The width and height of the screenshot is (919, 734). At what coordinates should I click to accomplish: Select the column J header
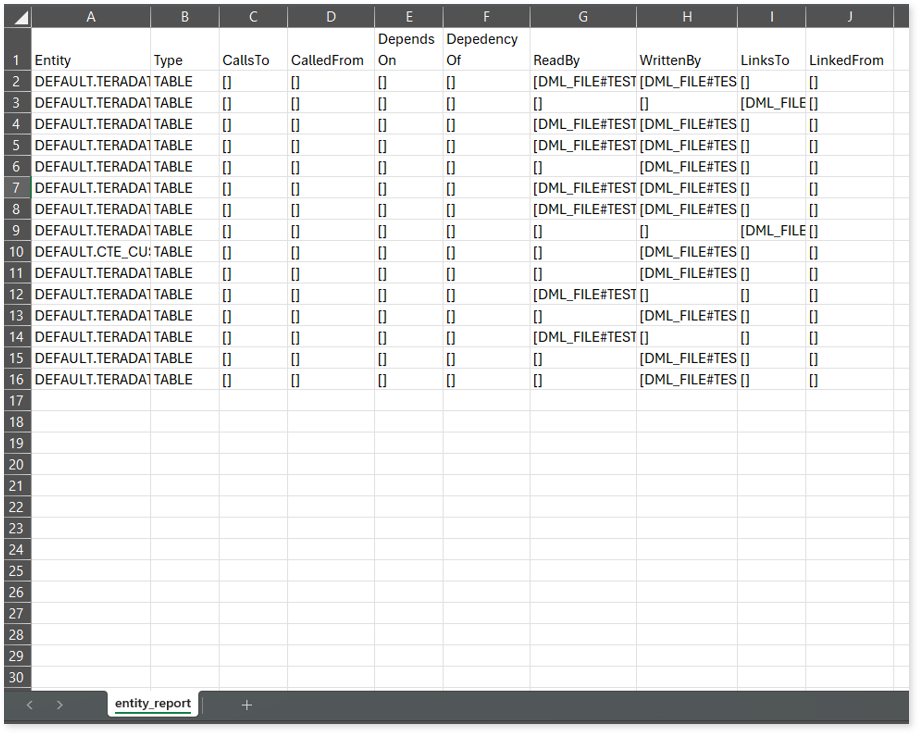[x=849, y=17]
